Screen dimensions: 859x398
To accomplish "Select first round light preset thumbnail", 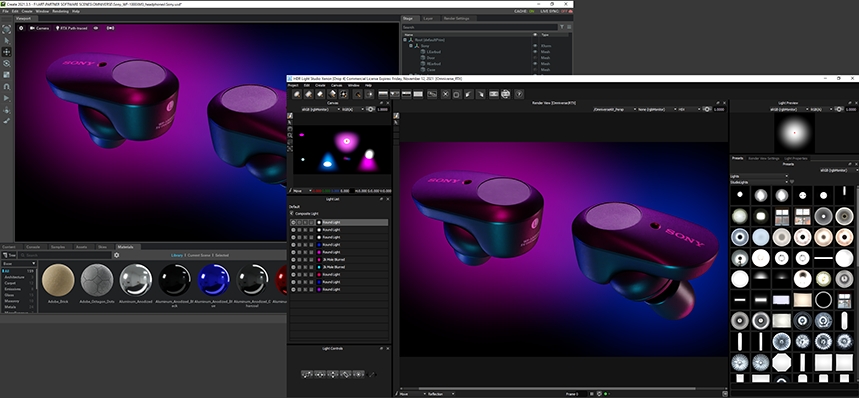I will point(740,194).
